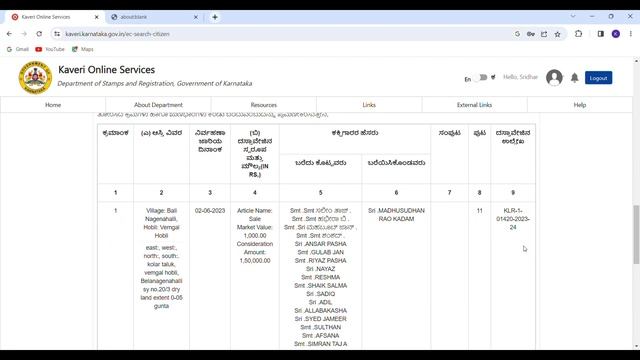The height and width of the screenshot is (360, 640).
Task: Select the name ANSAR PASHA
Action: [320, 244]
